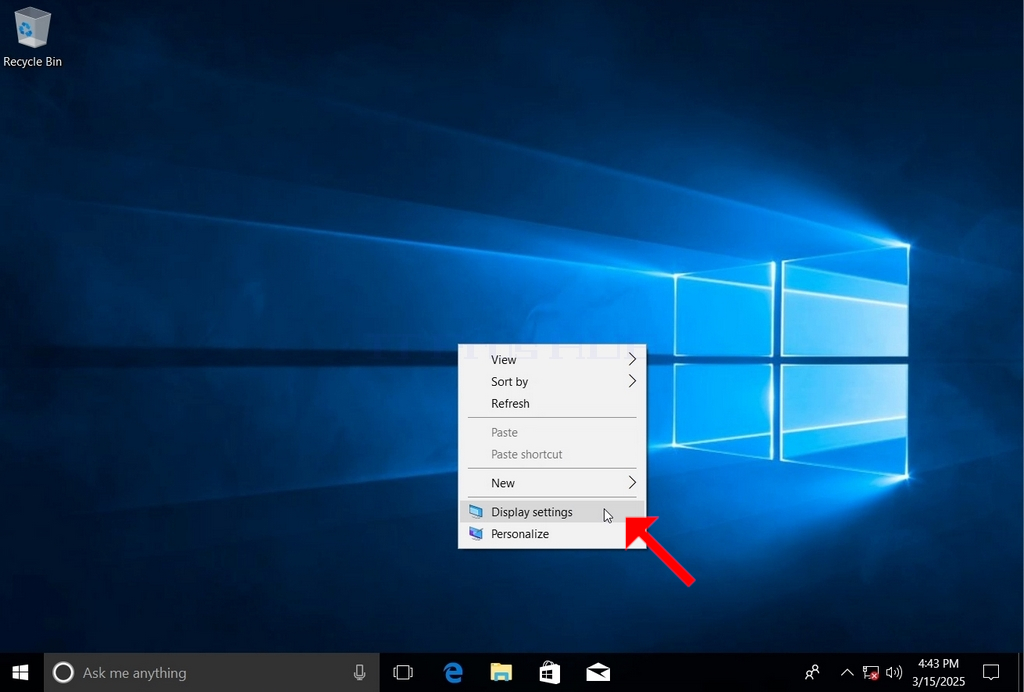Screen dimensions: 1024x692
Task: Open the Mail app from taskbar
Action: 598,672
